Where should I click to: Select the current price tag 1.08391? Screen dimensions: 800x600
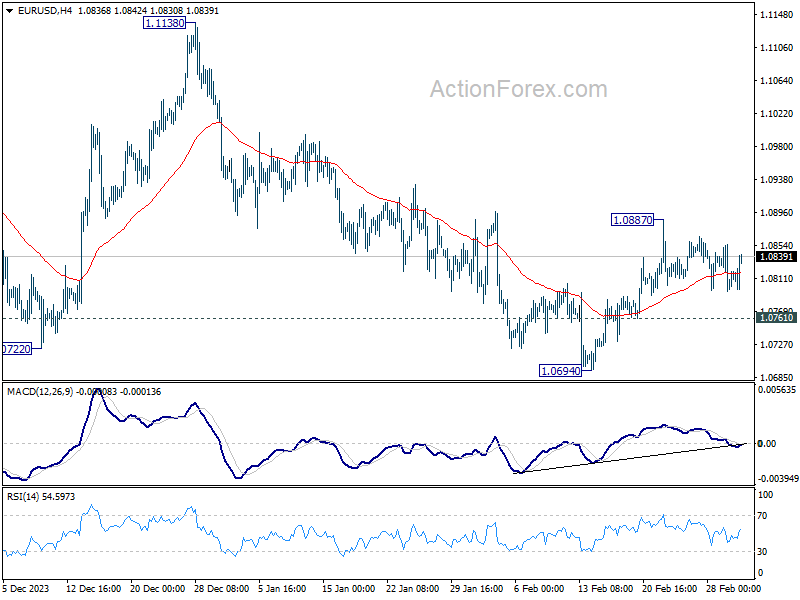tap(777, 257)
